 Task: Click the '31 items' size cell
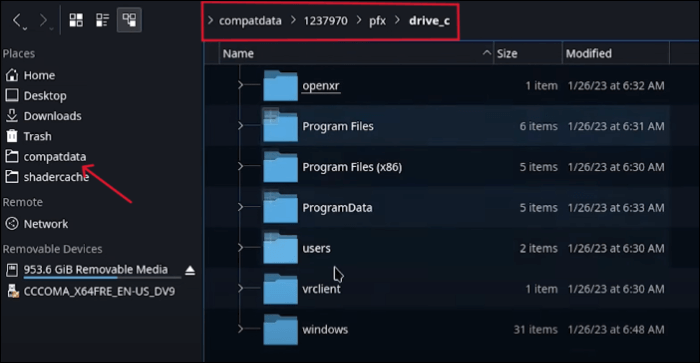coord(535,330)
